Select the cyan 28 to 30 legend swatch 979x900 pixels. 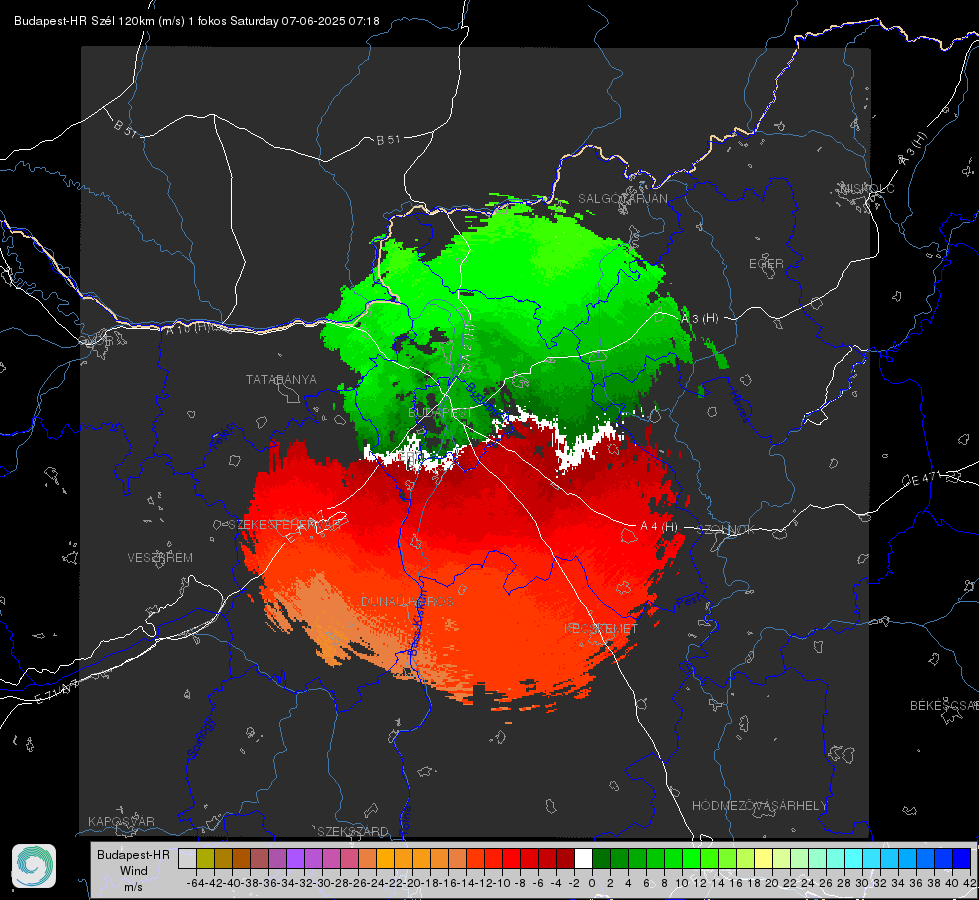tap(853, 858)
